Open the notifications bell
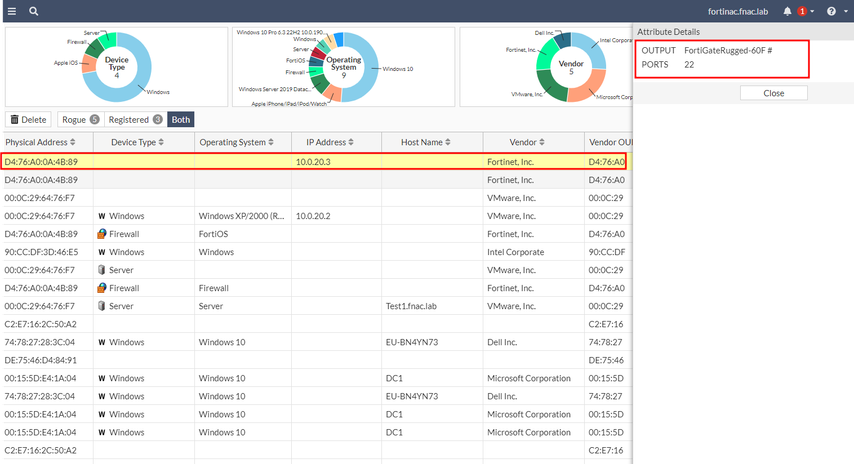 pyautogui.click(x=787, y=11)
